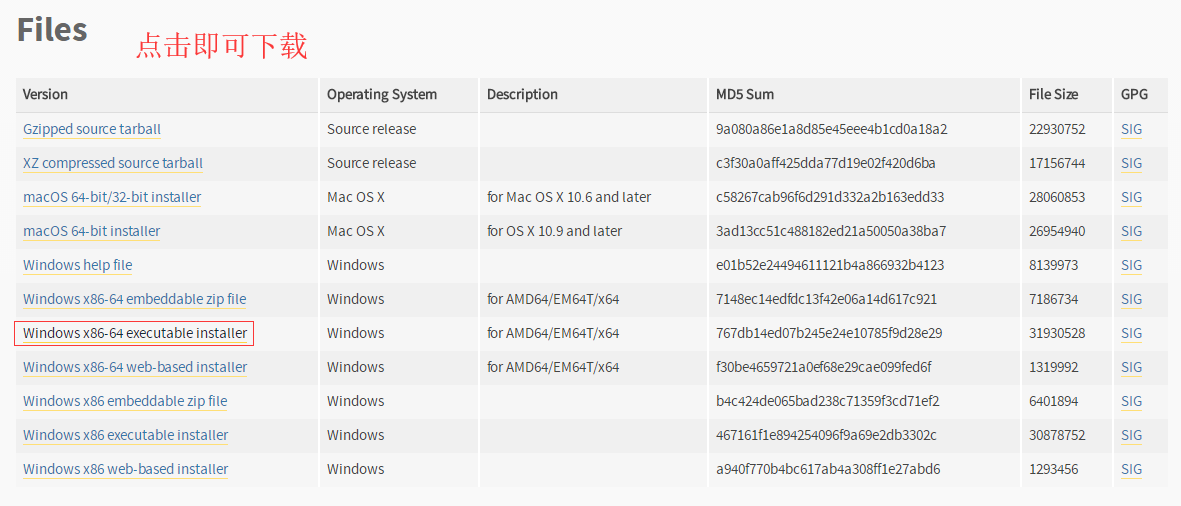1181x506 pixels.
Task: Click the MD5 Sum column header
Action: pyautogui.click(x=745, y=94)
